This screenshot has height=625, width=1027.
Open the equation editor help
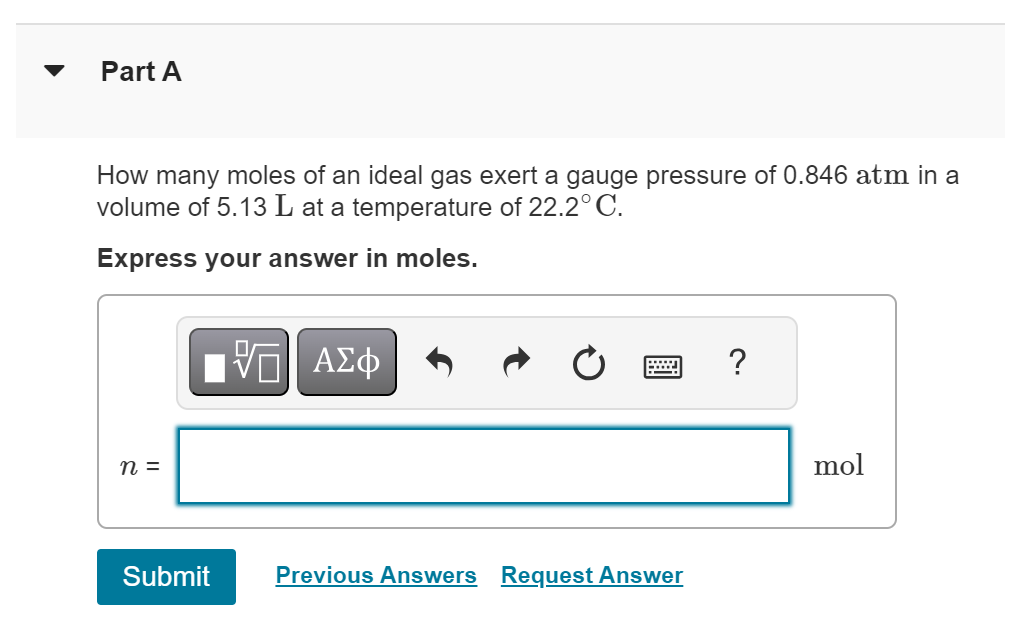click(x=737, y=362)
